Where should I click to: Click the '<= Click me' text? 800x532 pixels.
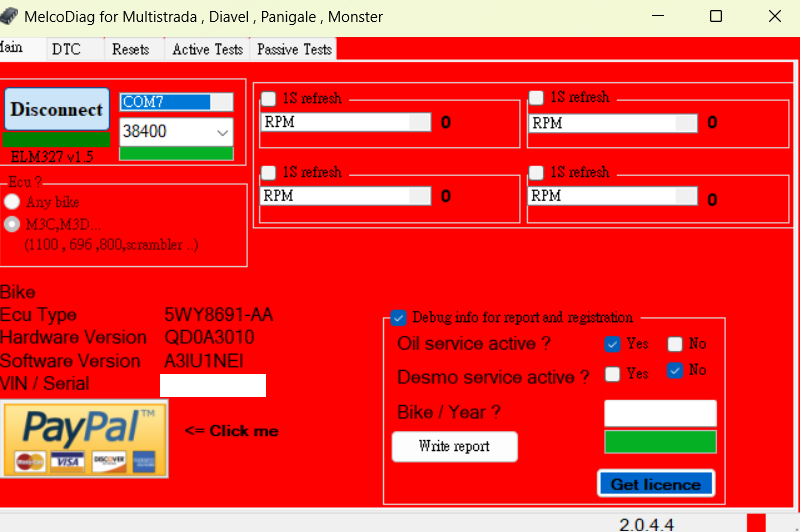pos(232,431)
